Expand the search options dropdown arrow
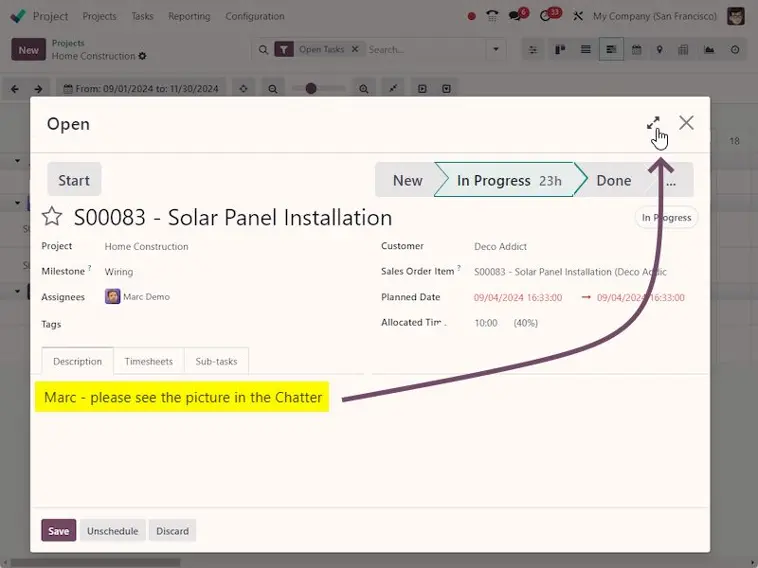 tap(496, 49)
